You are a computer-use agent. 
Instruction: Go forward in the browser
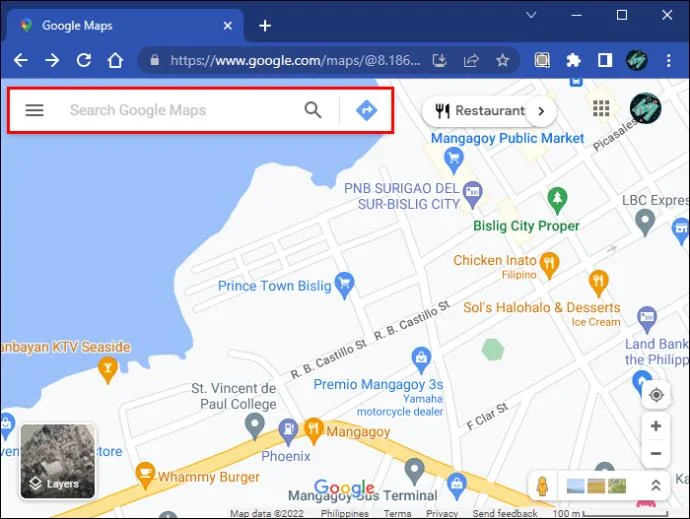(52, 60)
